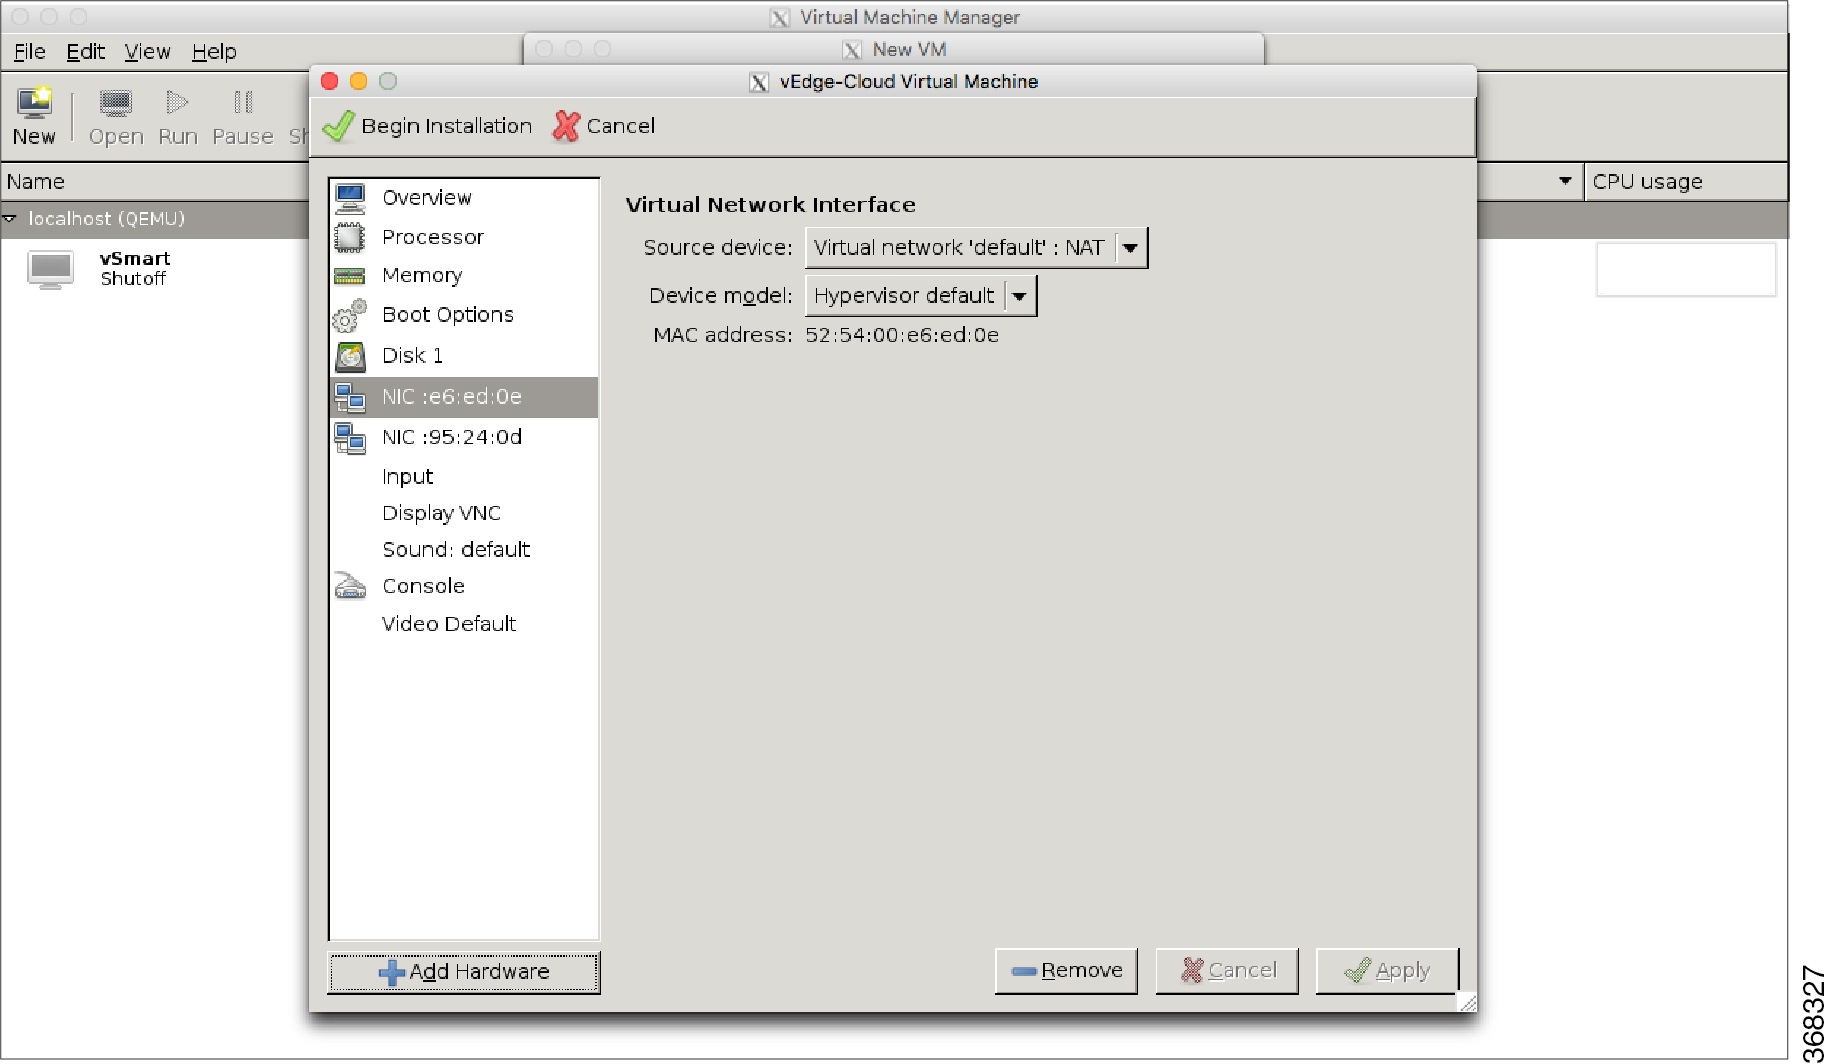This screenshot has width=1826, height=1064.
Task: Open Boot Options settings
Action: (x=446, y=314)
